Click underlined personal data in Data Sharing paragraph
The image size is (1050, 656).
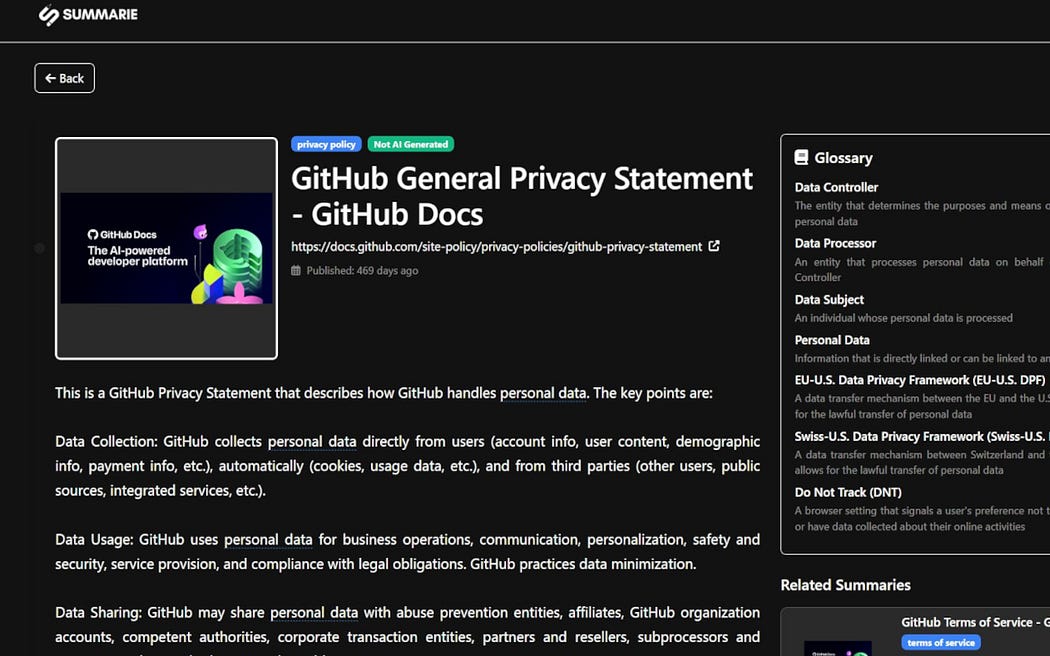coord(314,612)
